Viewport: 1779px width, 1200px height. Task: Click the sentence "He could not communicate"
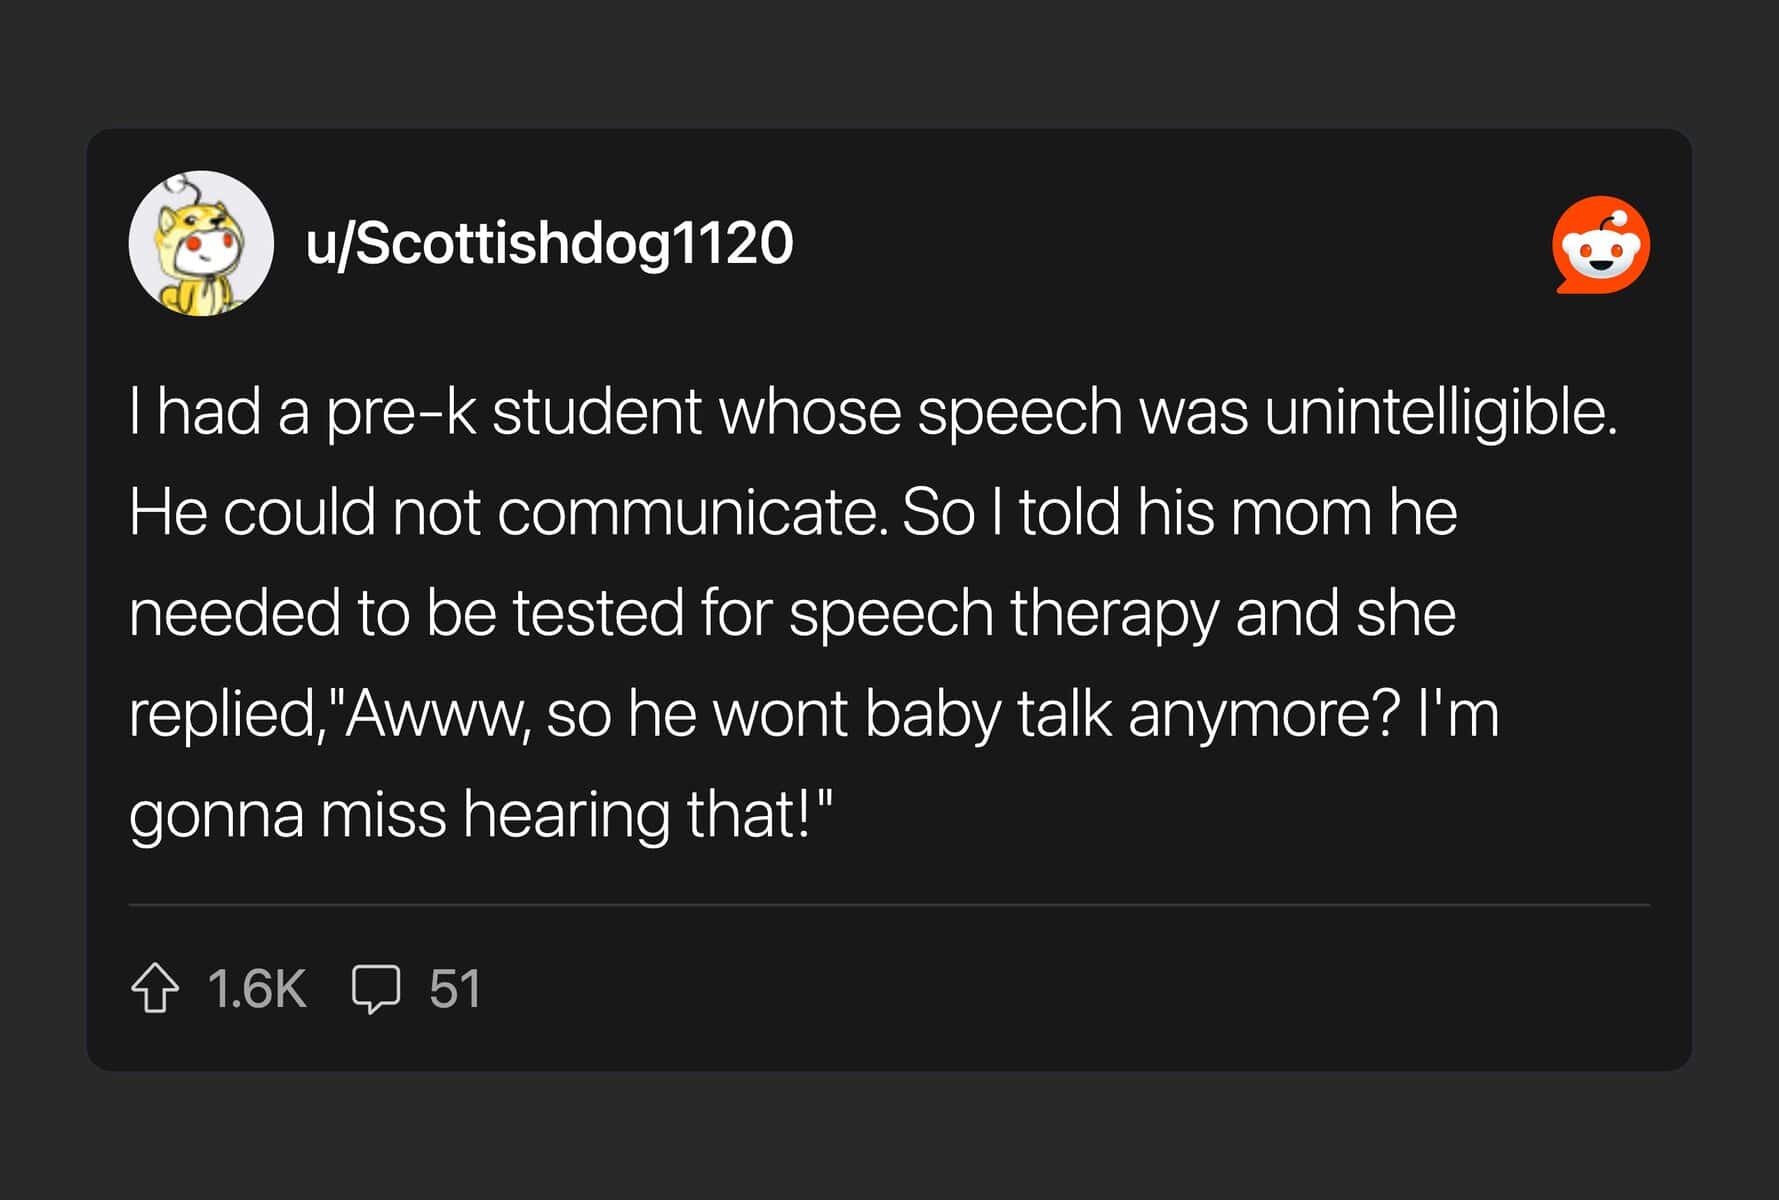tap(508, 512)
